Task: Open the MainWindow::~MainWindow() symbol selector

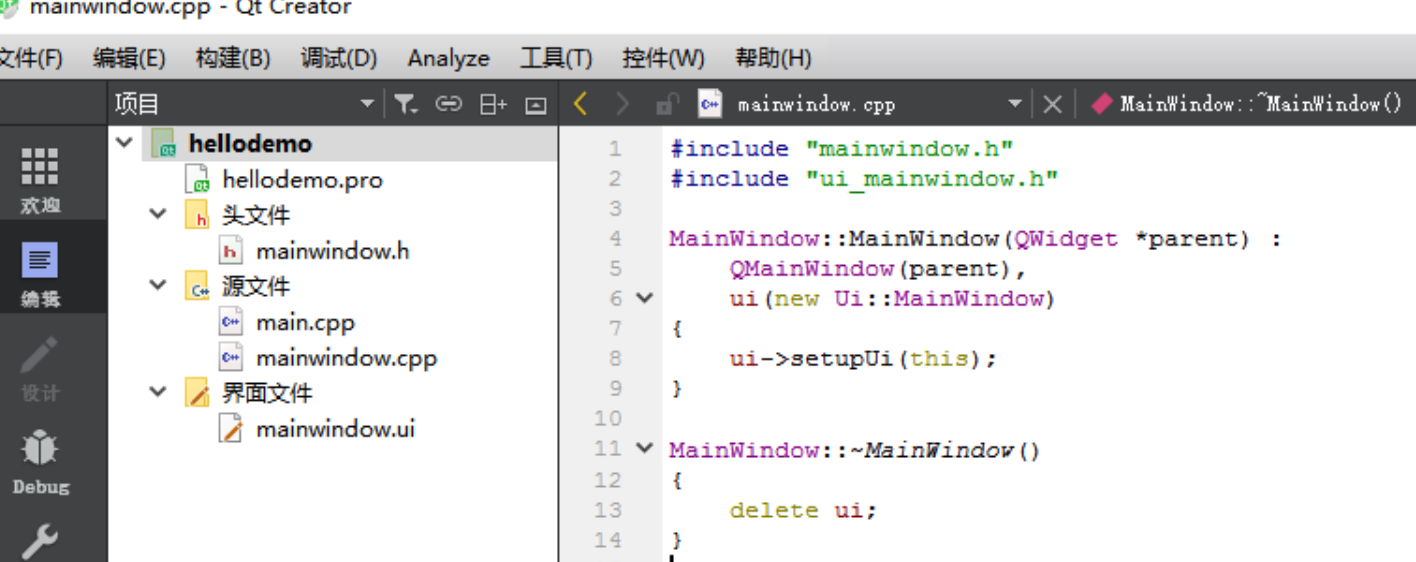Action: 1262,104
